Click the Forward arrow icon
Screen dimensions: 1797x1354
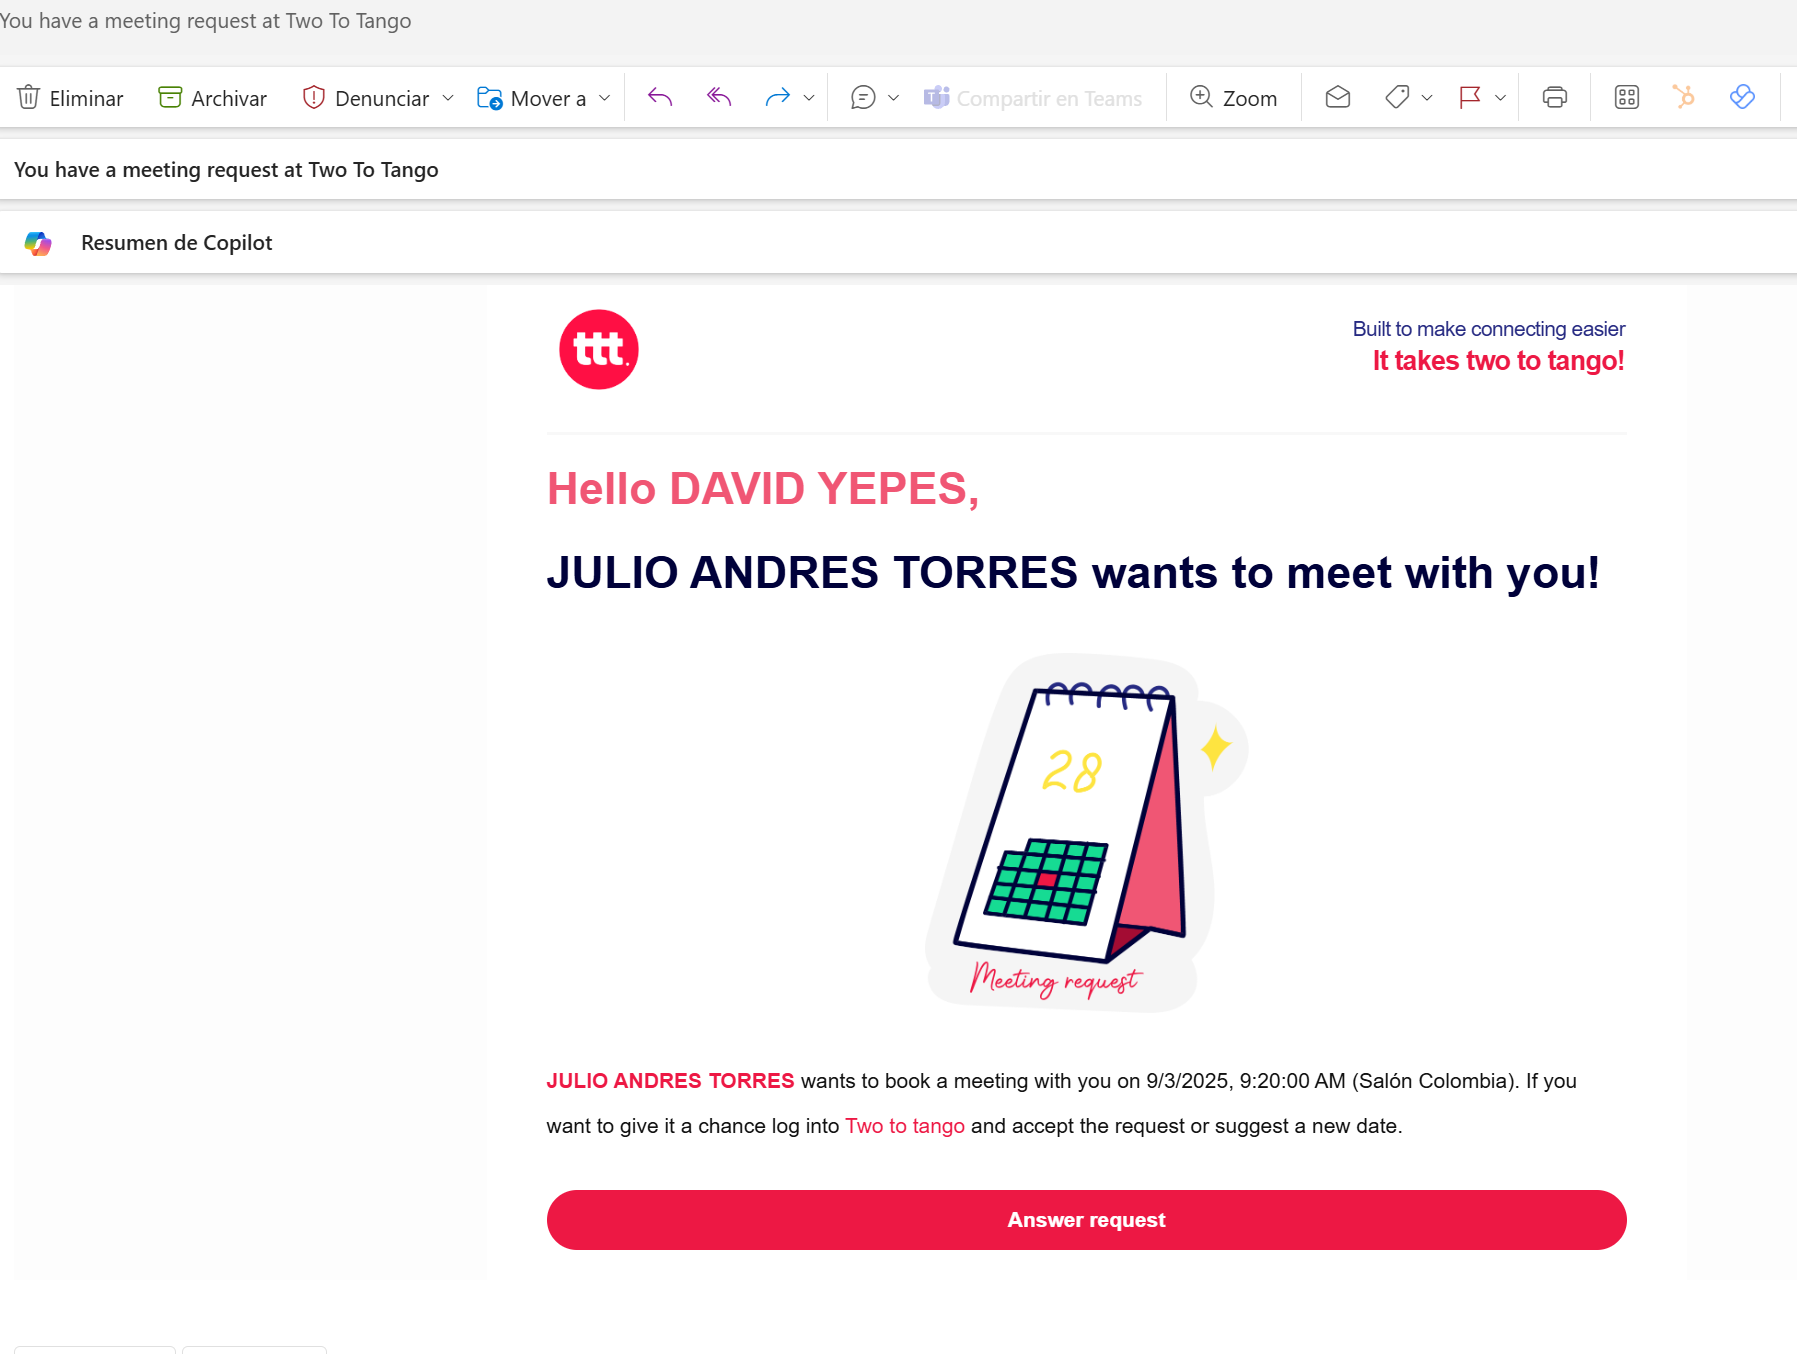777,97
